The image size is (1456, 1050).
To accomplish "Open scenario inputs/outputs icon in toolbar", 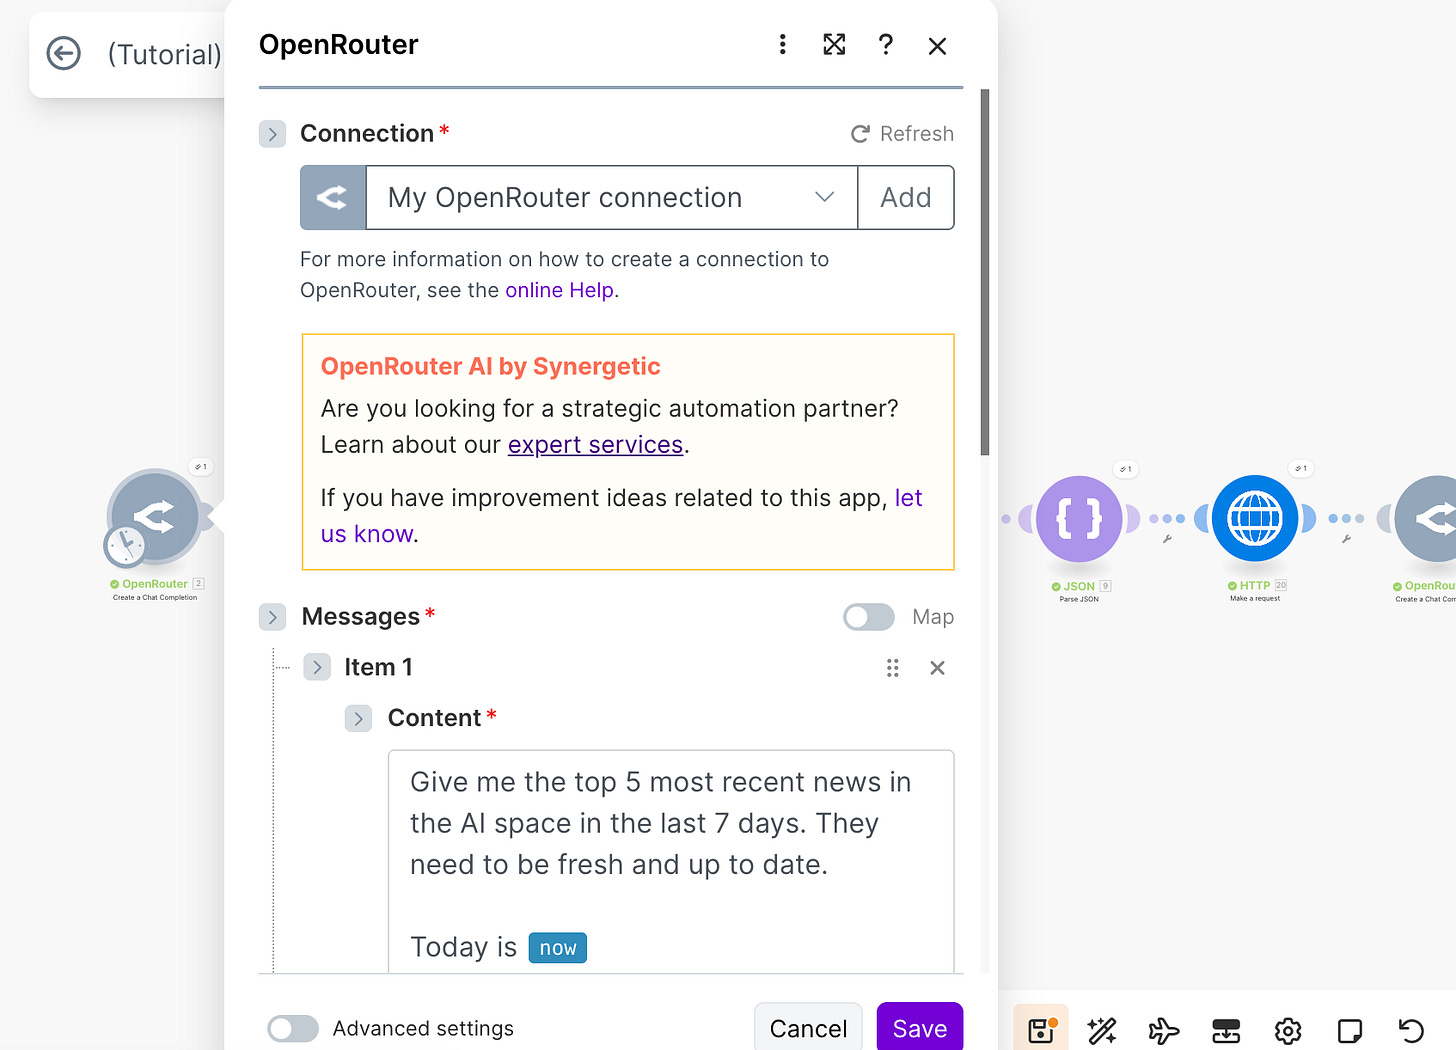I will tap(1226, 1030).
